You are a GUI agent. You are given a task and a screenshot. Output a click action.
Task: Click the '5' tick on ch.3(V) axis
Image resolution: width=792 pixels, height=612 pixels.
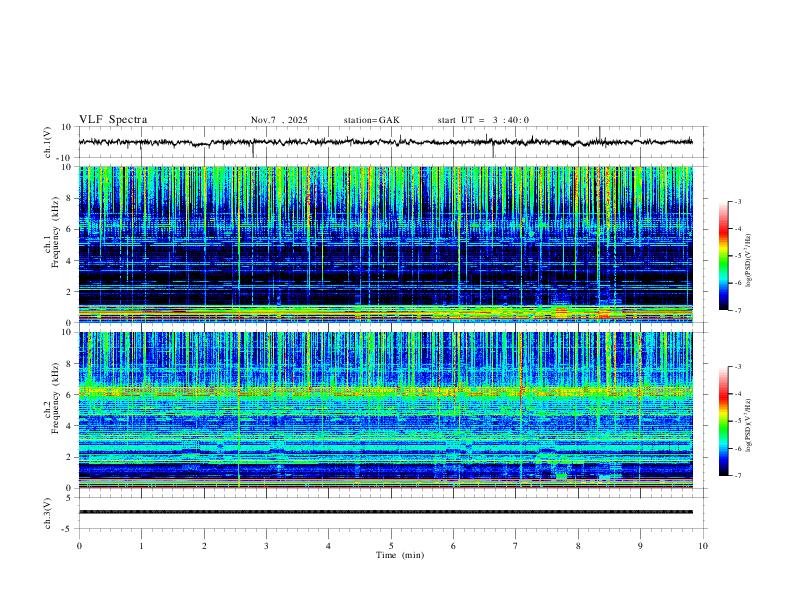coord(69,497)
